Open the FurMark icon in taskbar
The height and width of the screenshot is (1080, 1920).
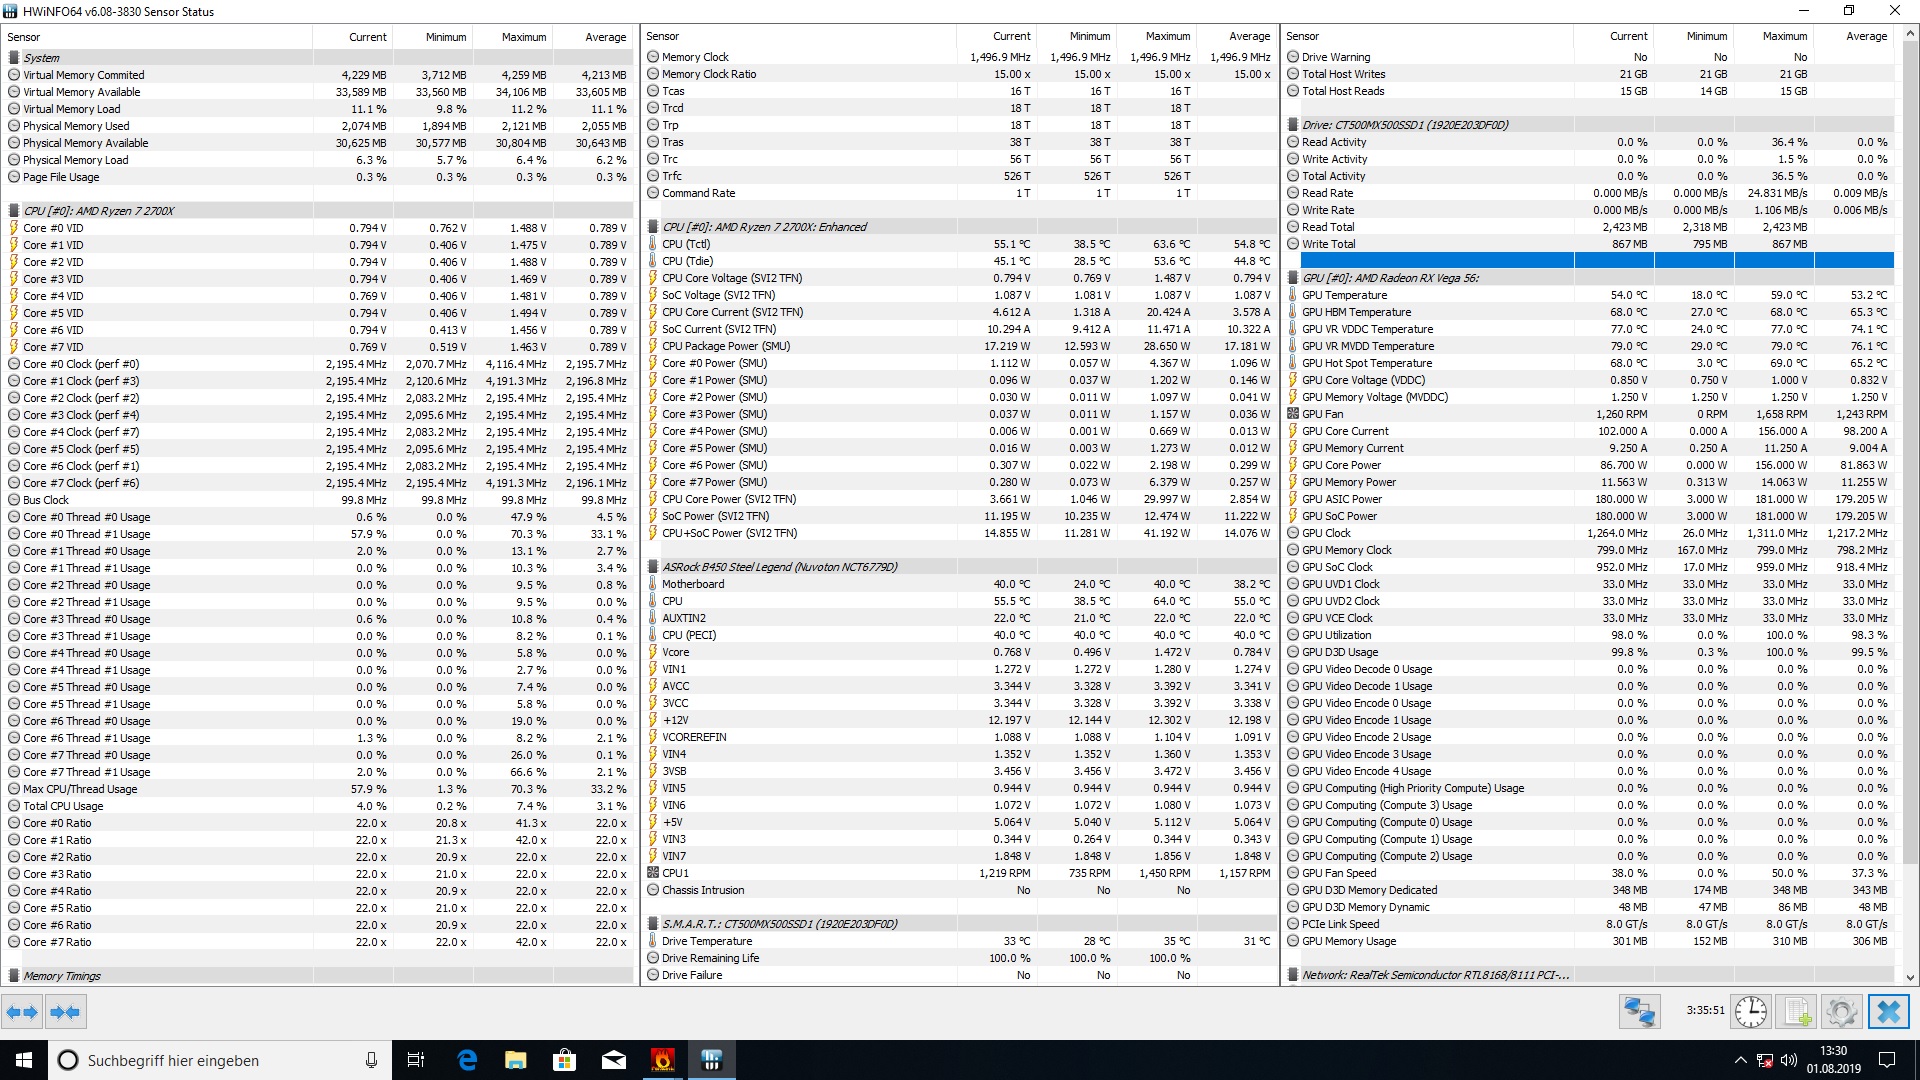(x=662, y=1060)
